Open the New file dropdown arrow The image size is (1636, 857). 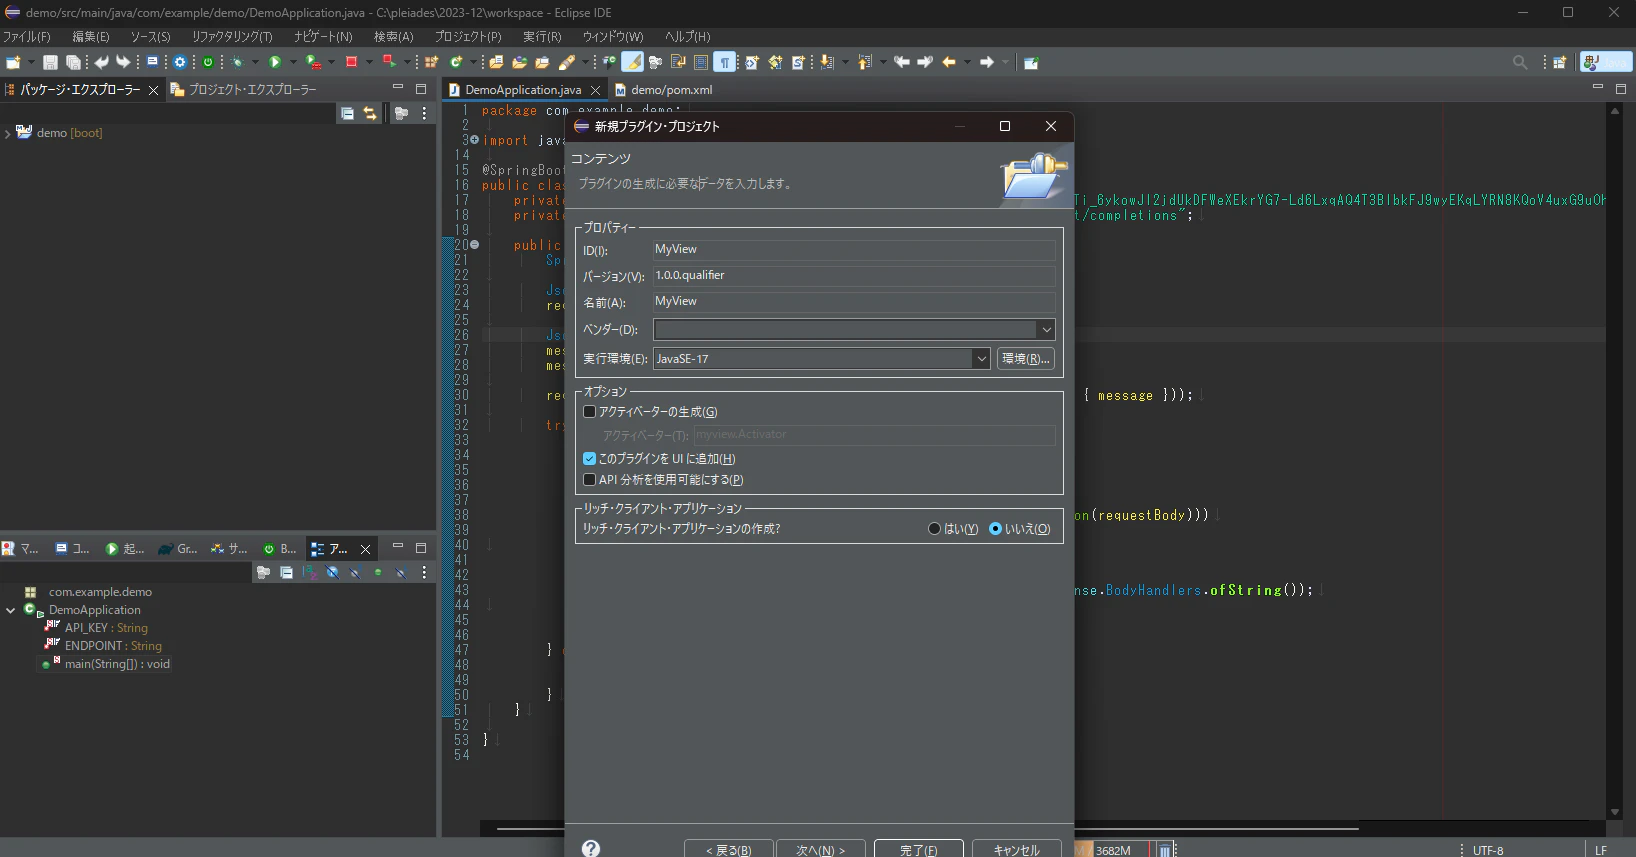31,62
